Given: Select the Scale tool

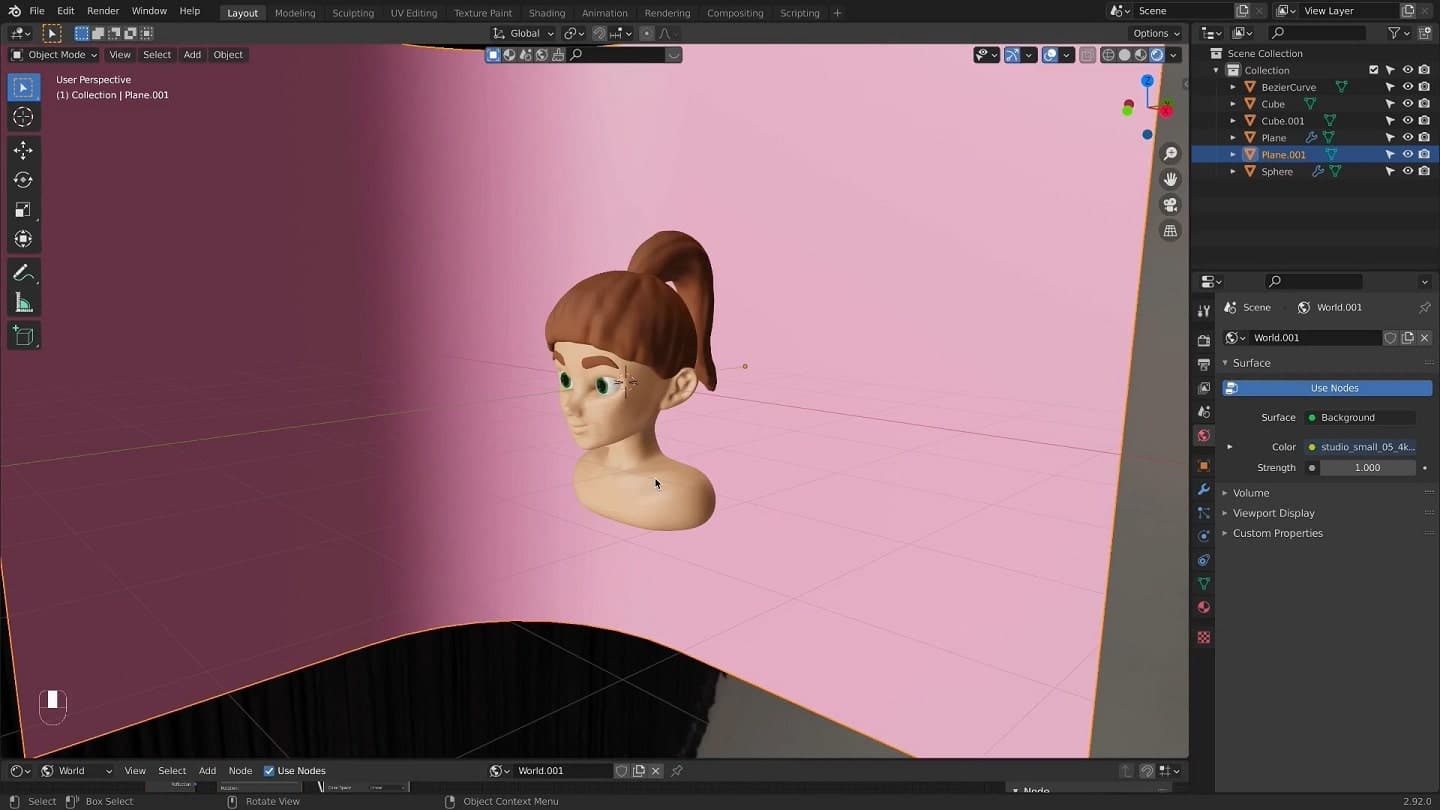Looking at the screenshot, I should click(x=23, y=210).
